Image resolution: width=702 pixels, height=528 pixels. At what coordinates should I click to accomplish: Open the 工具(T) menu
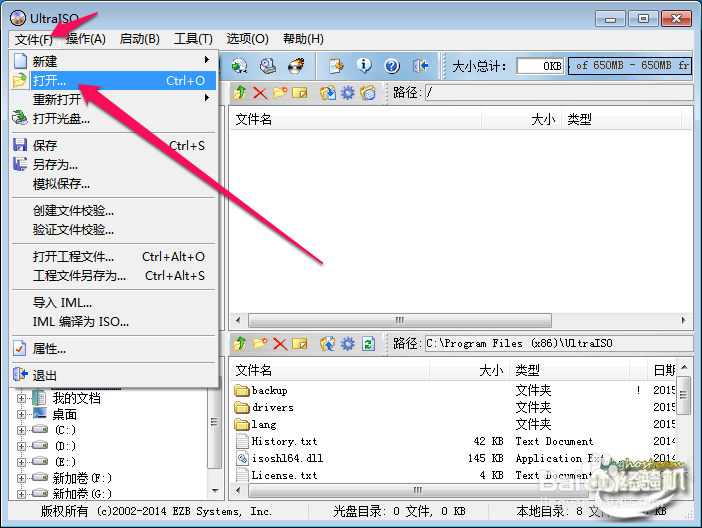[193, 39]
